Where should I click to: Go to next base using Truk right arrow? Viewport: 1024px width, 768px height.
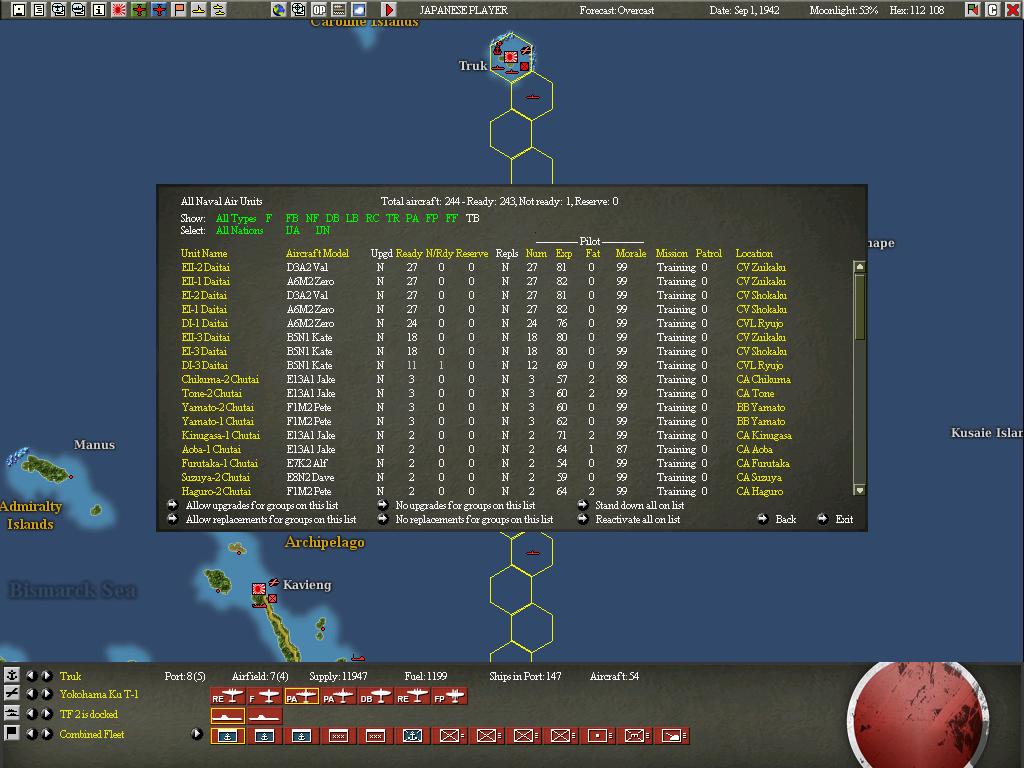coord(47,675)
